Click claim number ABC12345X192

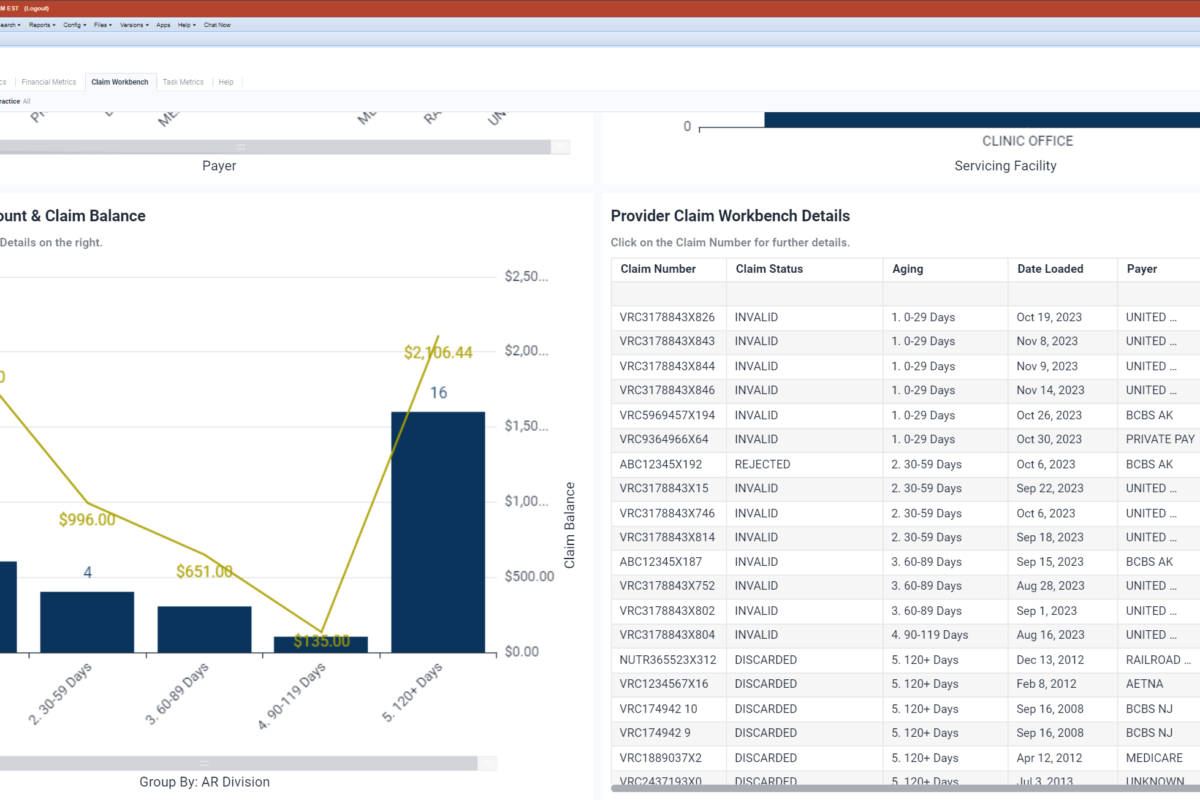[660, 464]
